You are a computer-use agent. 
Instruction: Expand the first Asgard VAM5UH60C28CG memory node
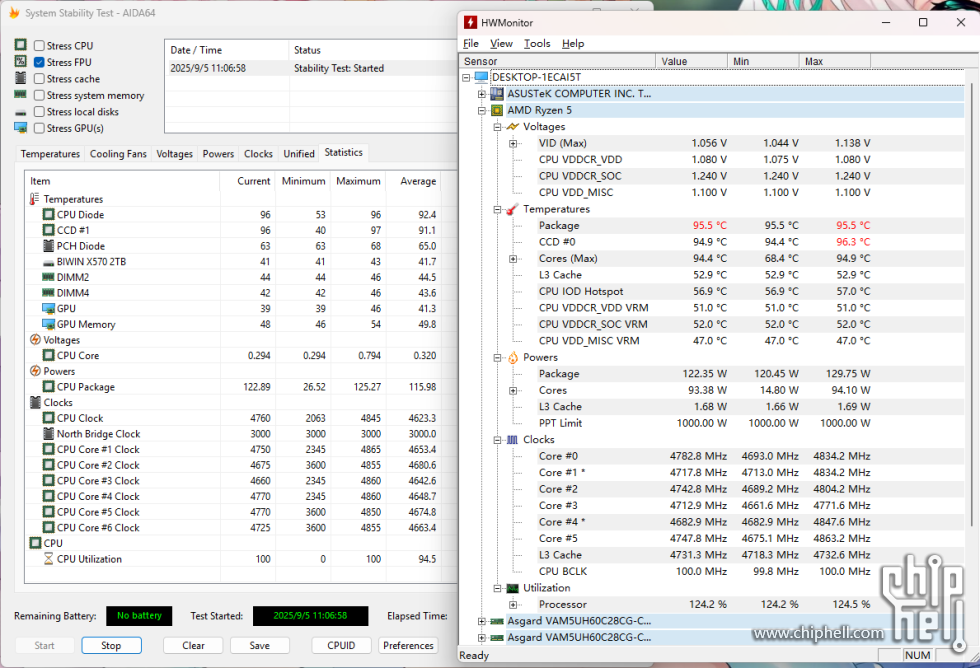point(482,621)
